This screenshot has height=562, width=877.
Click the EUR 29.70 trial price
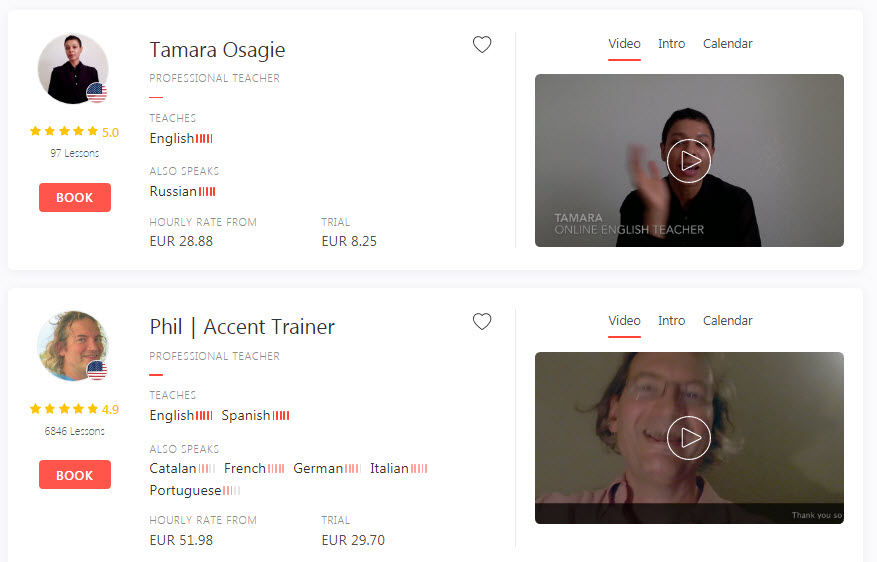(353, 540)
